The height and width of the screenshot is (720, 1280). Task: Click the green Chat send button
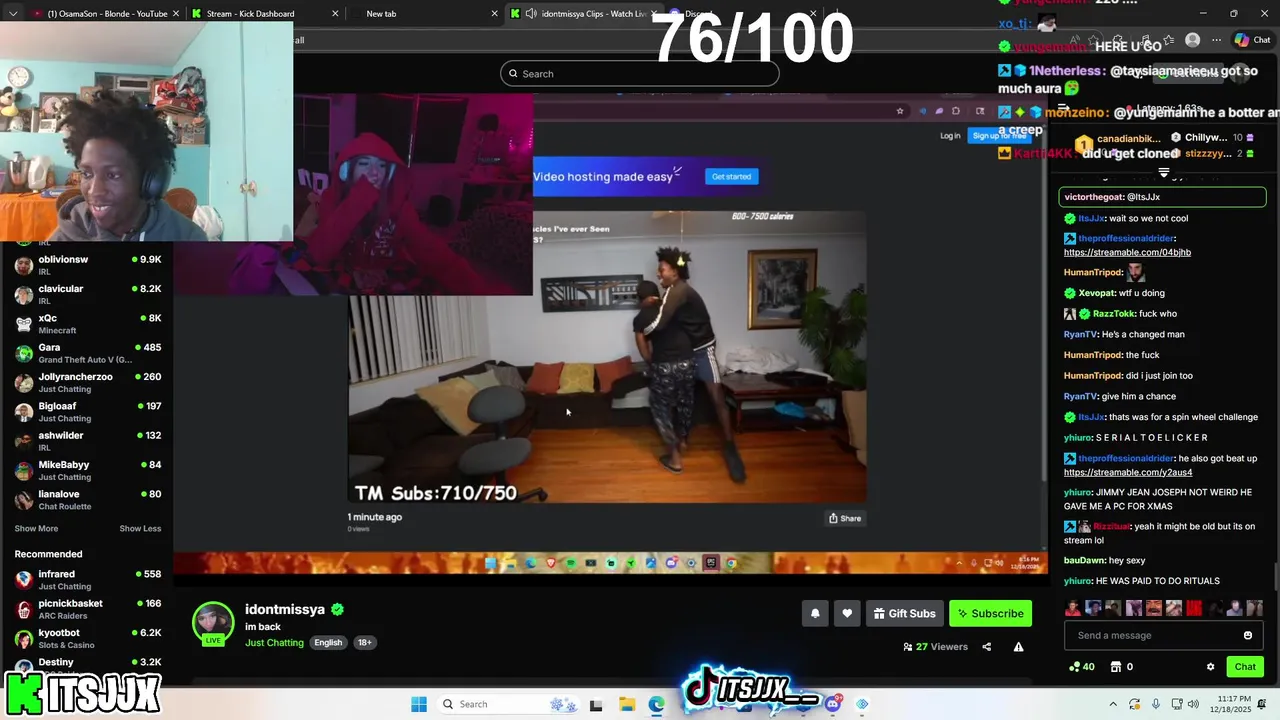click(x=1244, y=667)
